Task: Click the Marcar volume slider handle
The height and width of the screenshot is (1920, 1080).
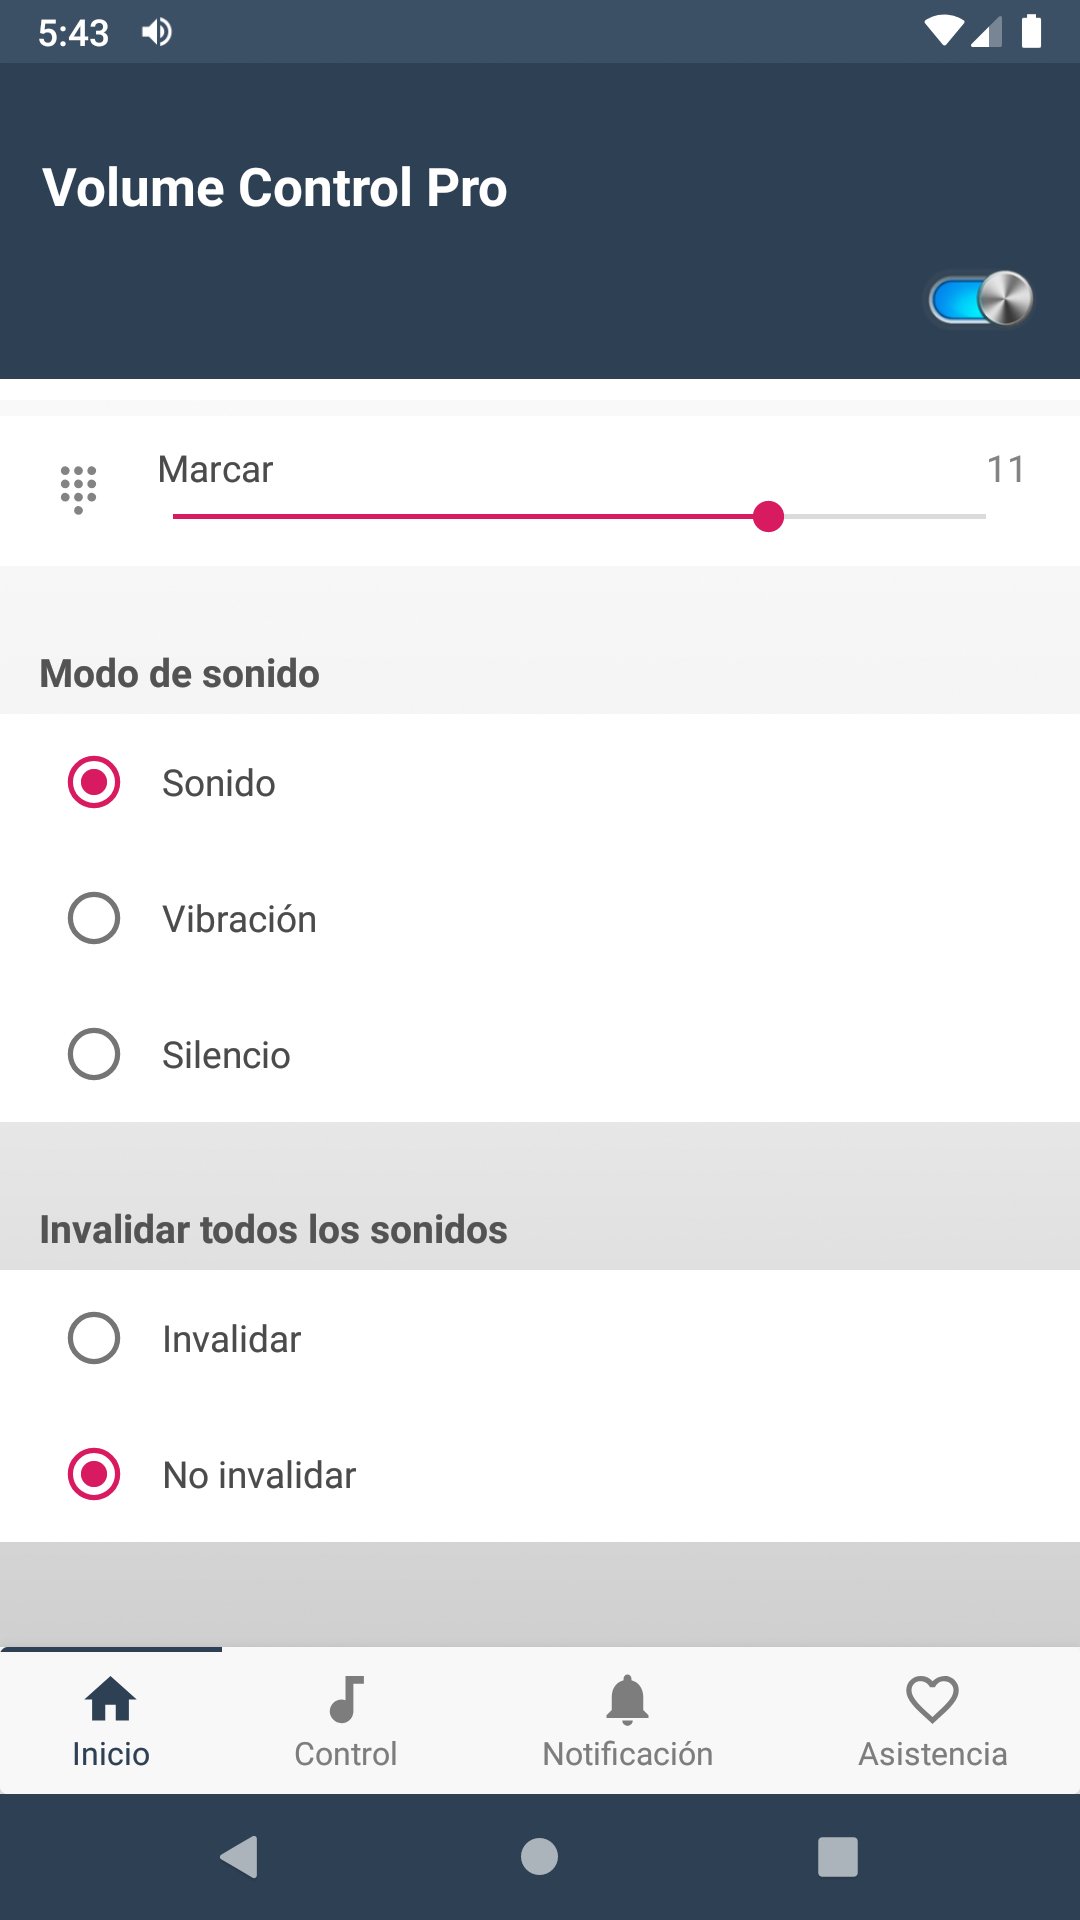Action: tap(768, 517)
